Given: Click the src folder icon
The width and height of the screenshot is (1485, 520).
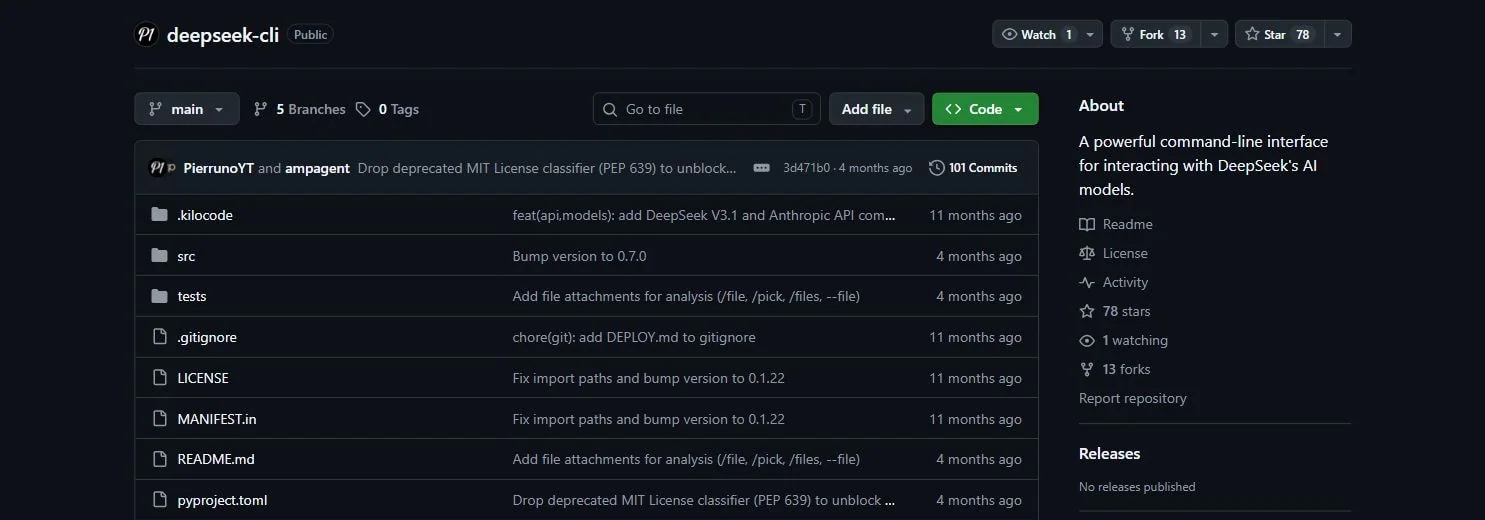Looking at the screenshot, I should [159, 256].
